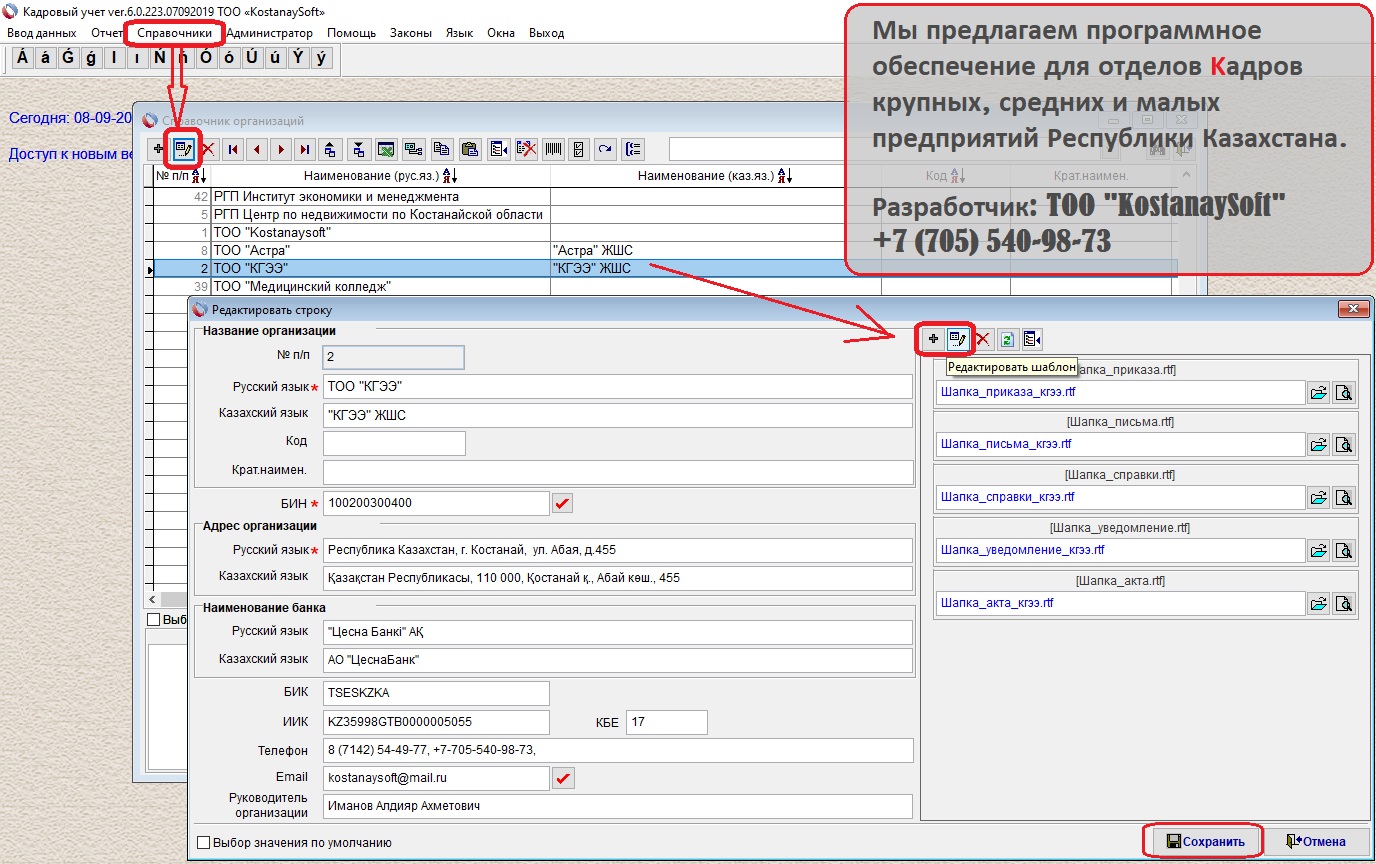Image resolution: width=1376 pixels, height=864 pixels.
Task: Open the 'Администратор' menu
Action: tap(269, 33)
